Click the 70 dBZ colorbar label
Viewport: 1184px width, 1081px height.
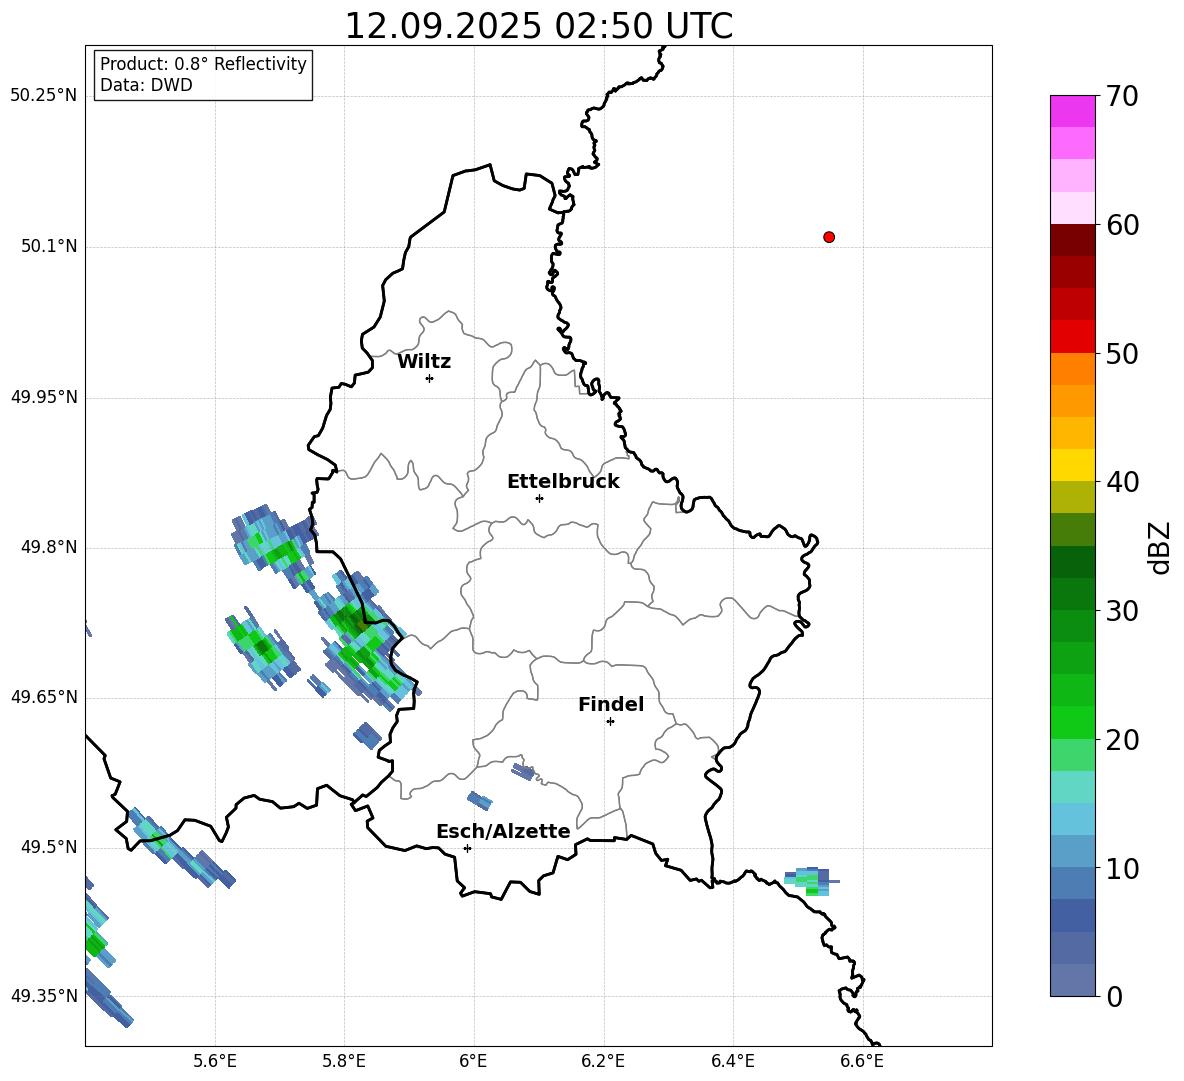point(1122,97)
